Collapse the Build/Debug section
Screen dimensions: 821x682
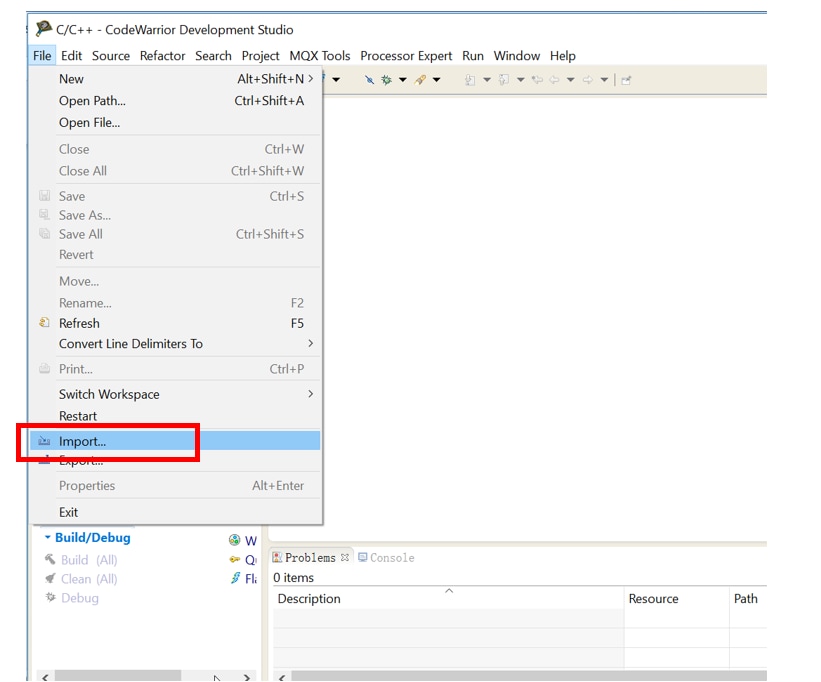coord(48,538)
